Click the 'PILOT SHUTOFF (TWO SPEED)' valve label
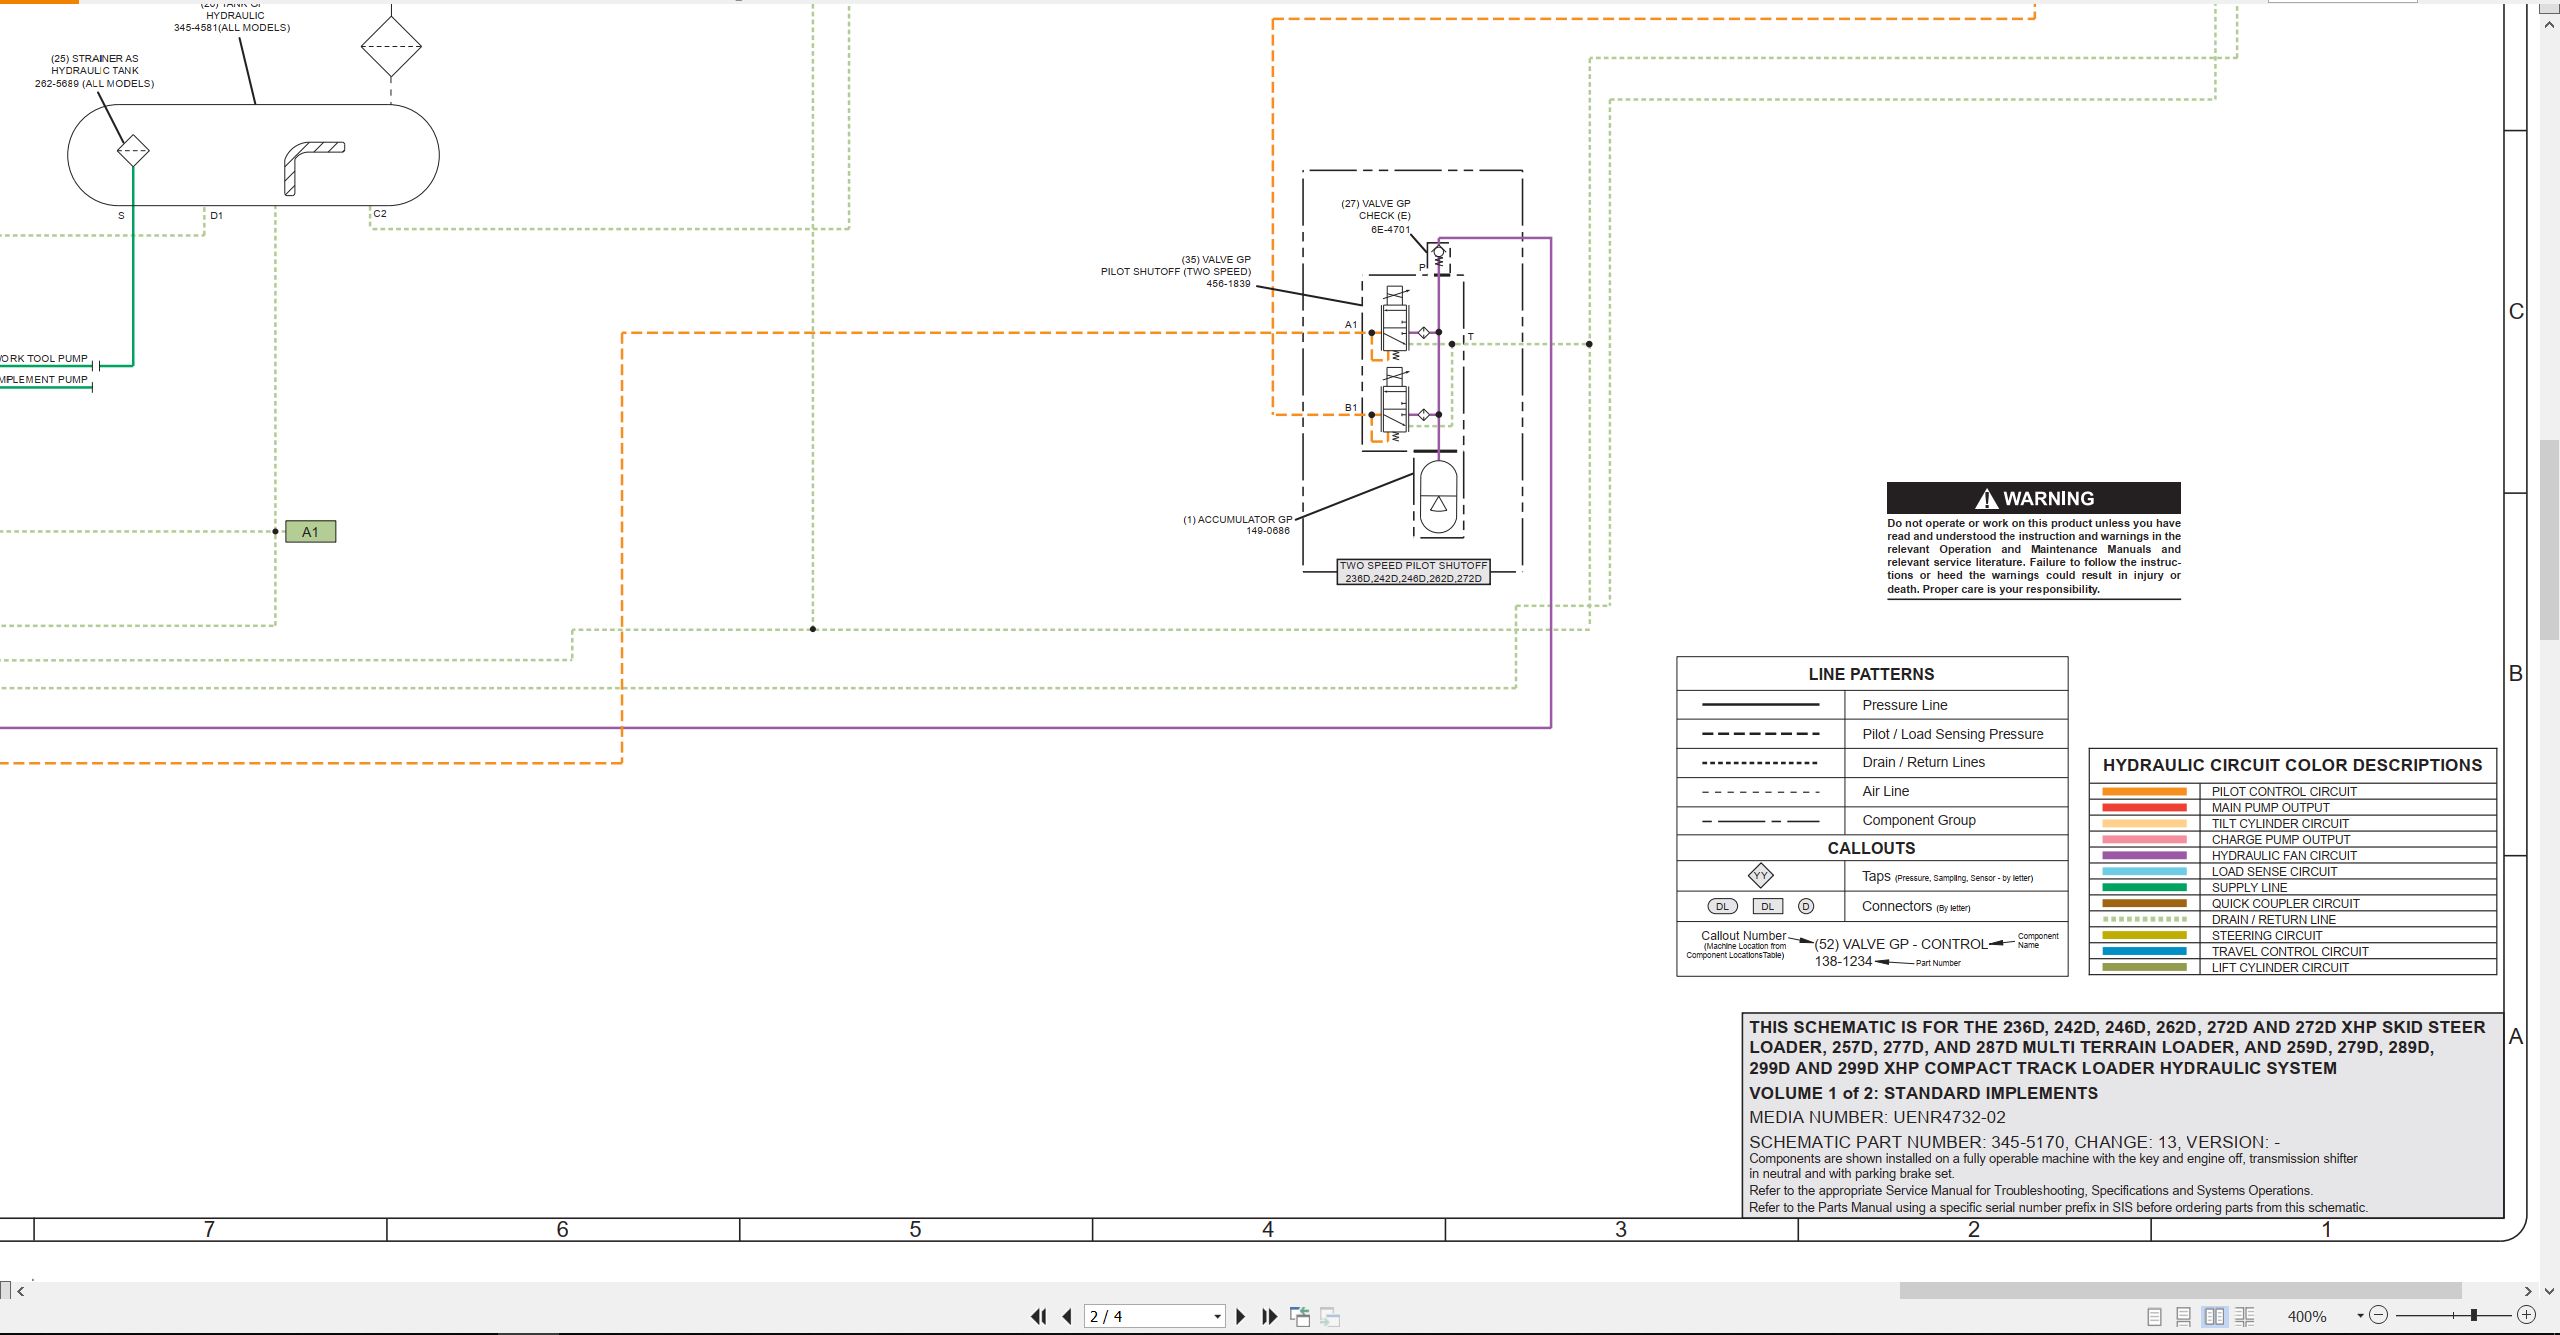The image size is (2560, 1335). [1175, 272]
